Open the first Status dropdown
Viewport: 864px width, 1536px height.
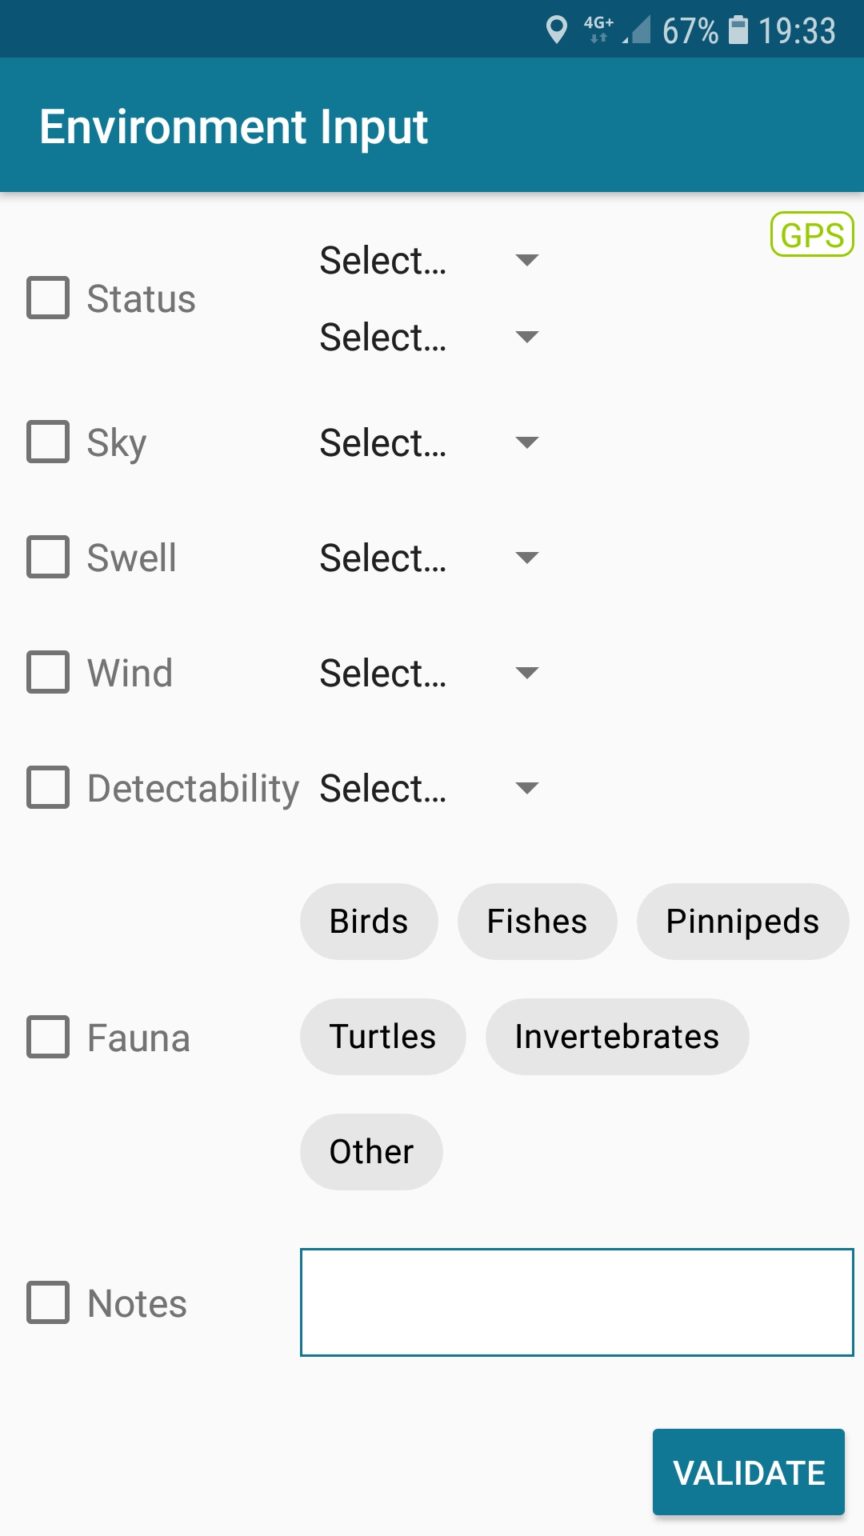pos(428,260)
